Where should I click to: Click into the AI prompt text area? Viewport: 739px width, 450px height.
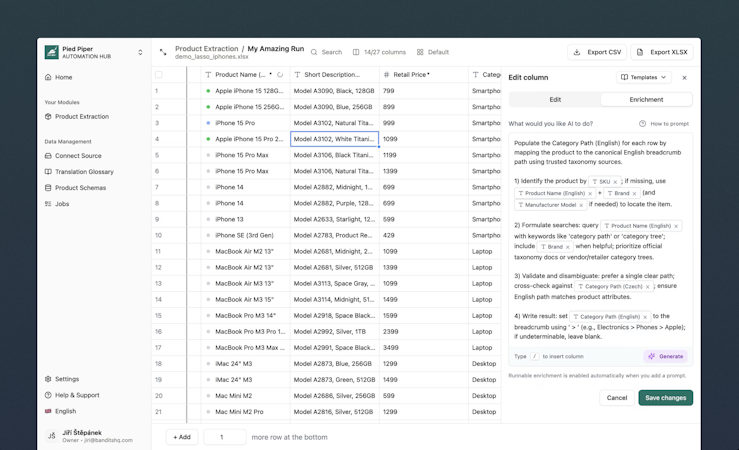click(600, 240)
